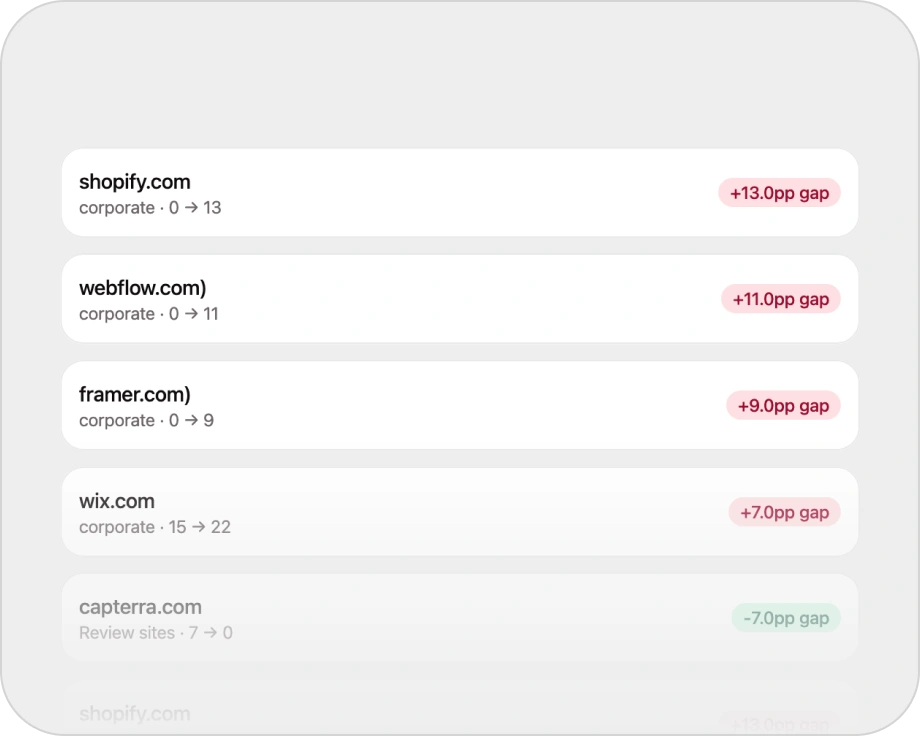Click the green -7.0pp gap badge
920x736 pixels.
(x=785, y=618)
